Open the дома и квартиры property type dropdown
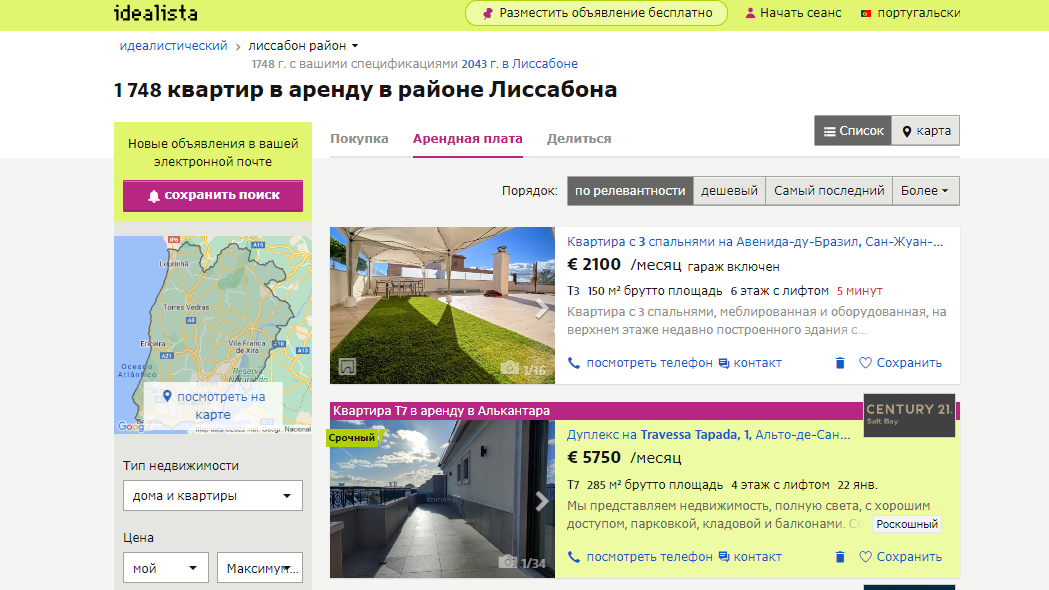 (x=213, y=495)
